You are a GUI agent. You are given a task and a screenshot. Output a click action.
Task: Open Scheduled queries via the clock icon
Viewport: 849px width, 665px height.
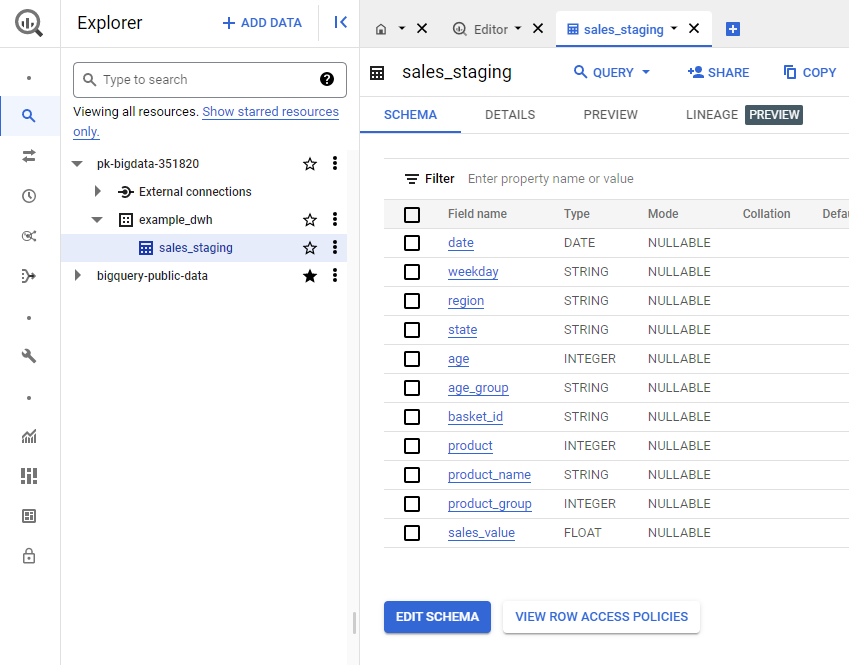pos(28,196)
